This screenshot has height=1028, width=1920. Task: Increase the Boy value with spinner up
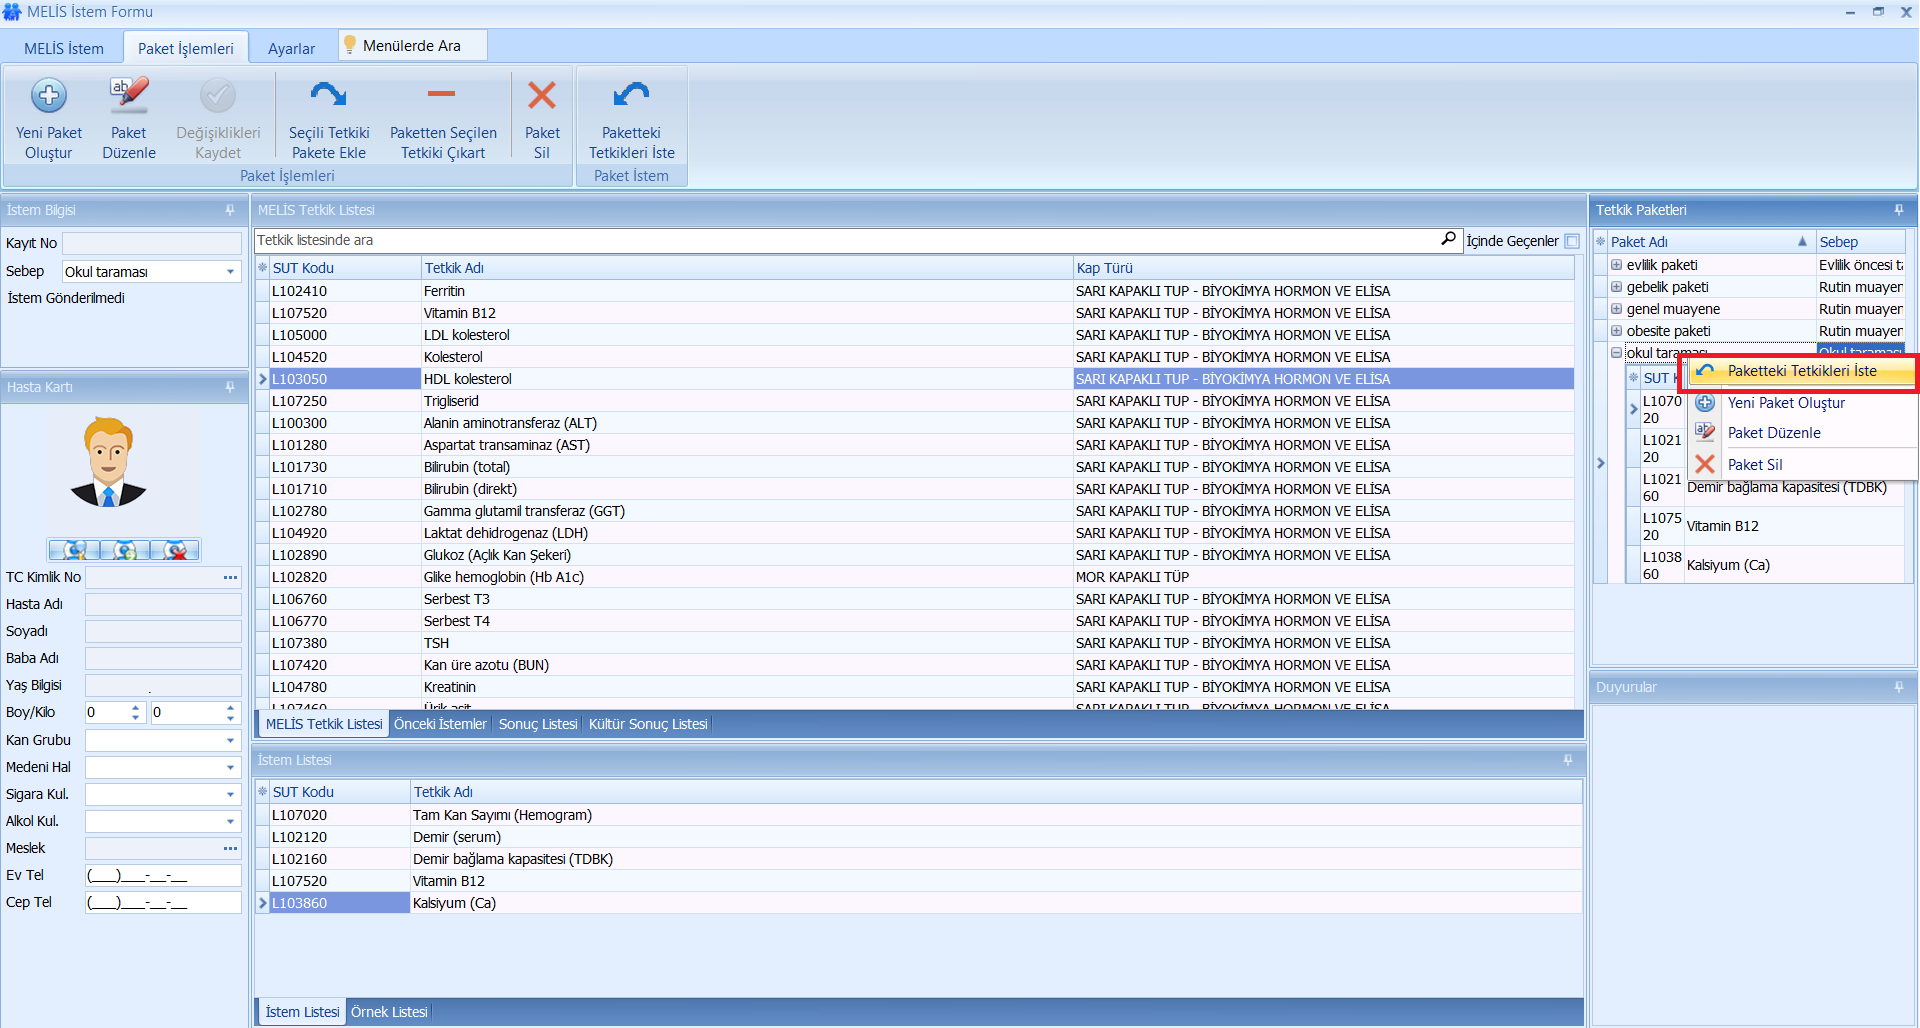(135, 707)
